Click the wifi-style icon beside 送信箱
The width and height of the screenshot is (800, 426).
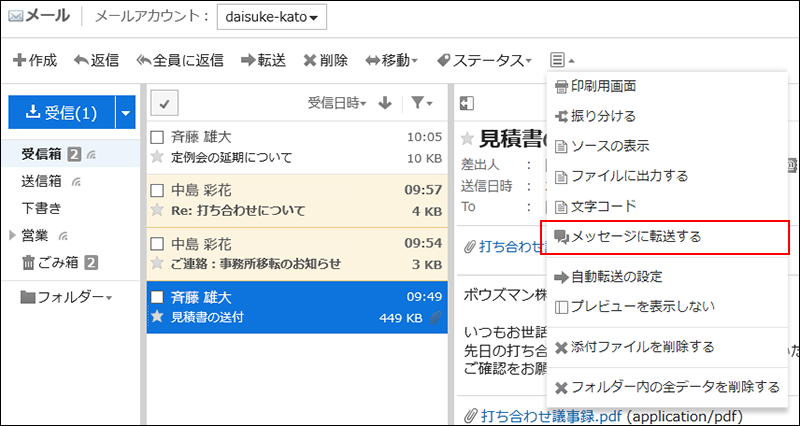coord(77,181)
